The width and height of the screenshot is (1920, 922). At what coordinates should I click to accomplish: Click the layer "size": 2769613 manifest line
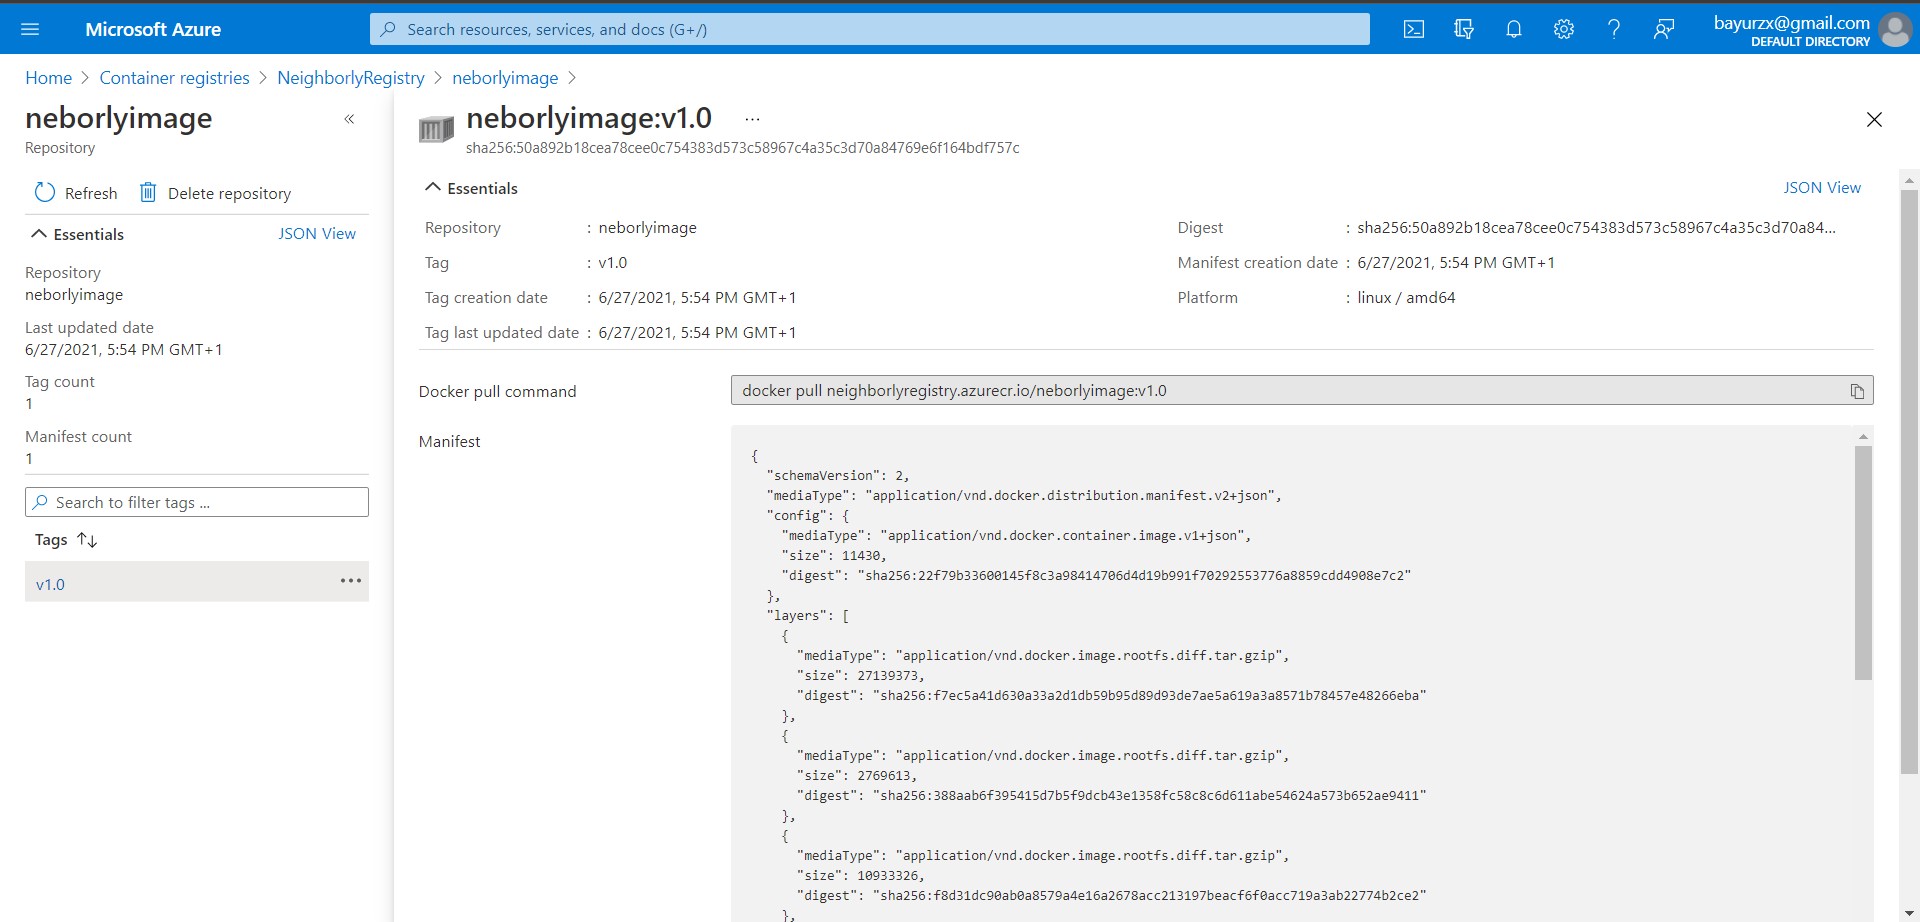[x=856, y=775]
